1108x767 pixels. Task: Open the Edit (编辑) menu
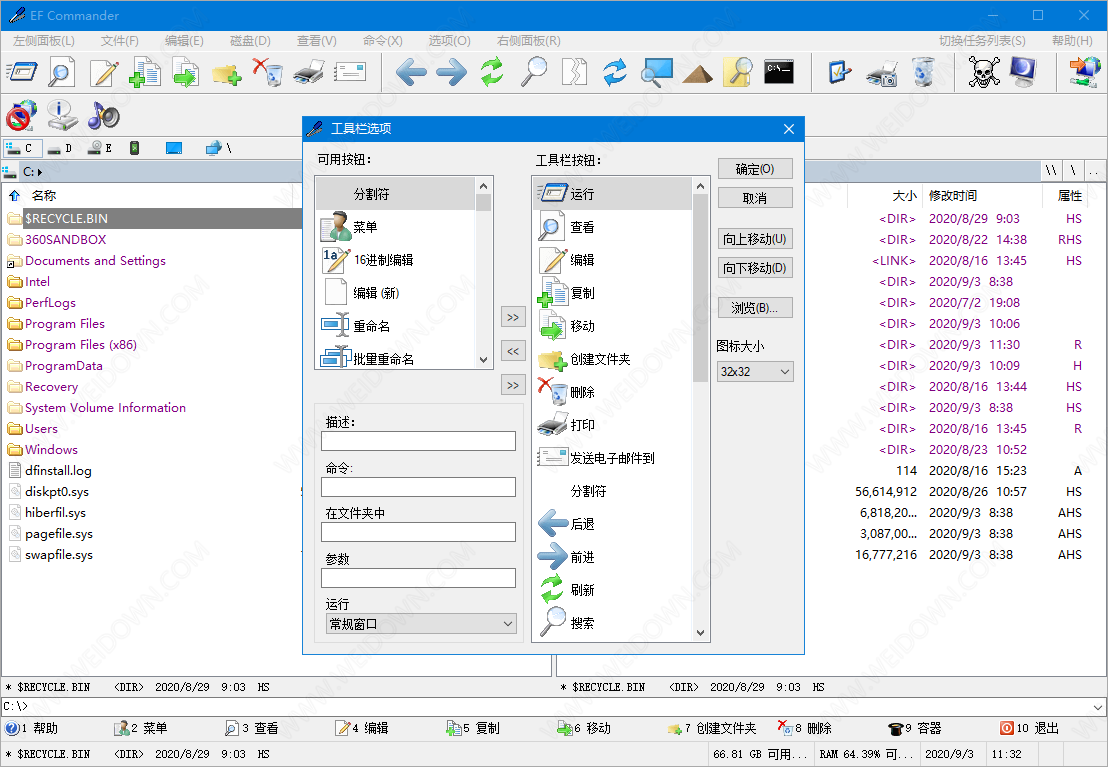tap(184, 41)
